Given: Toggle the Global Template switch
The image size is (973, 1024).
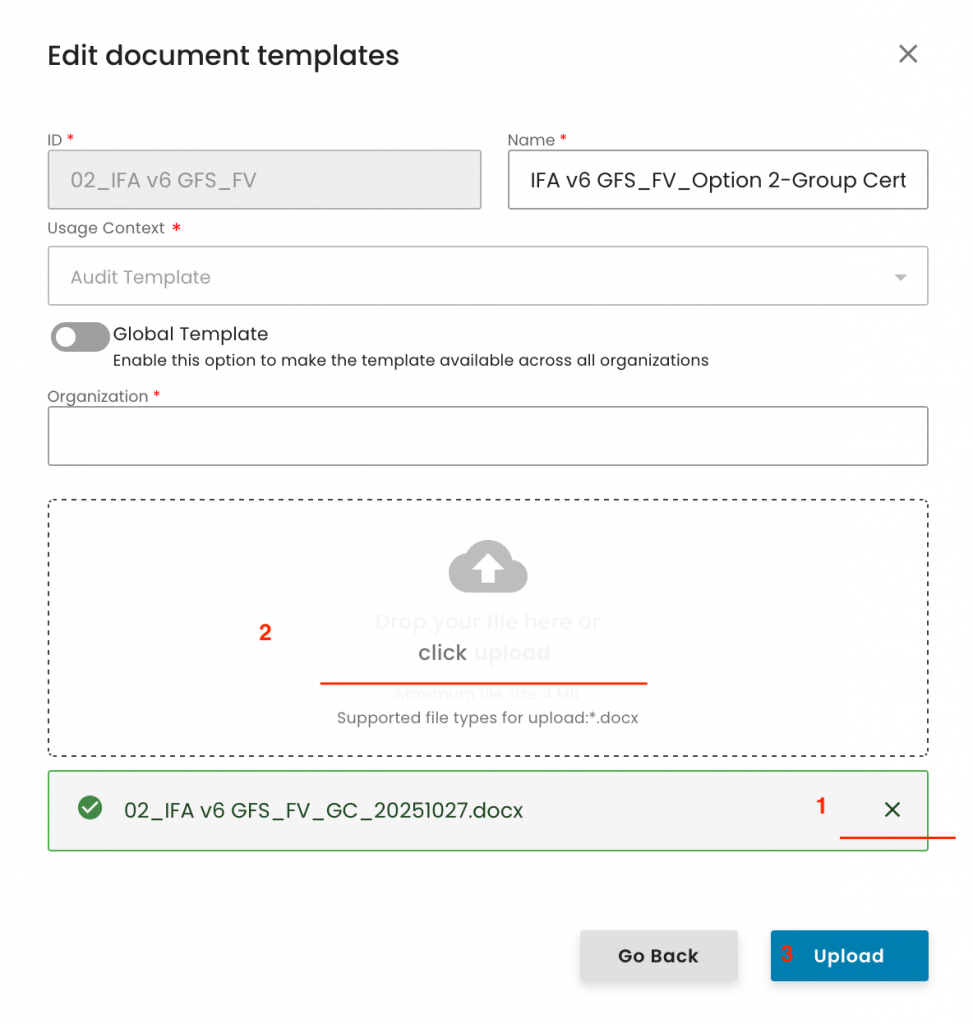Looking at the screenshot, I should click(x=80, y=337).
